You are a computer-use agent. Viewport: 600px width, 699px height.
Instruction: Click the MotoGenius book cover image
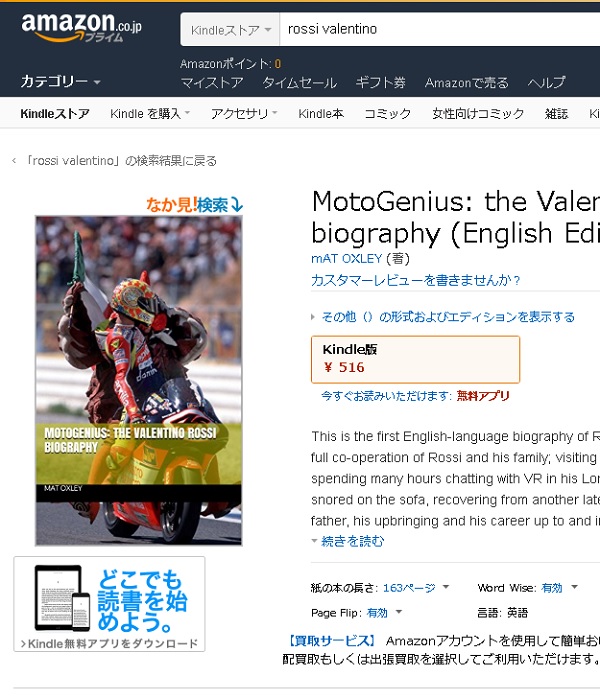pyautogui.click(x=139, y=380)
